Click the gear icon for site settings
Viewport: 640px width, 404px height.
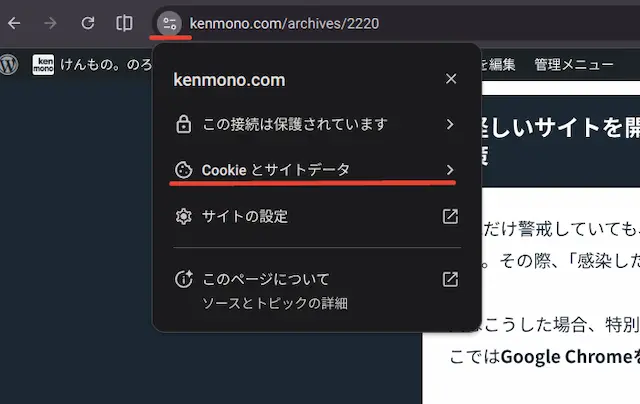coord(184,216)
